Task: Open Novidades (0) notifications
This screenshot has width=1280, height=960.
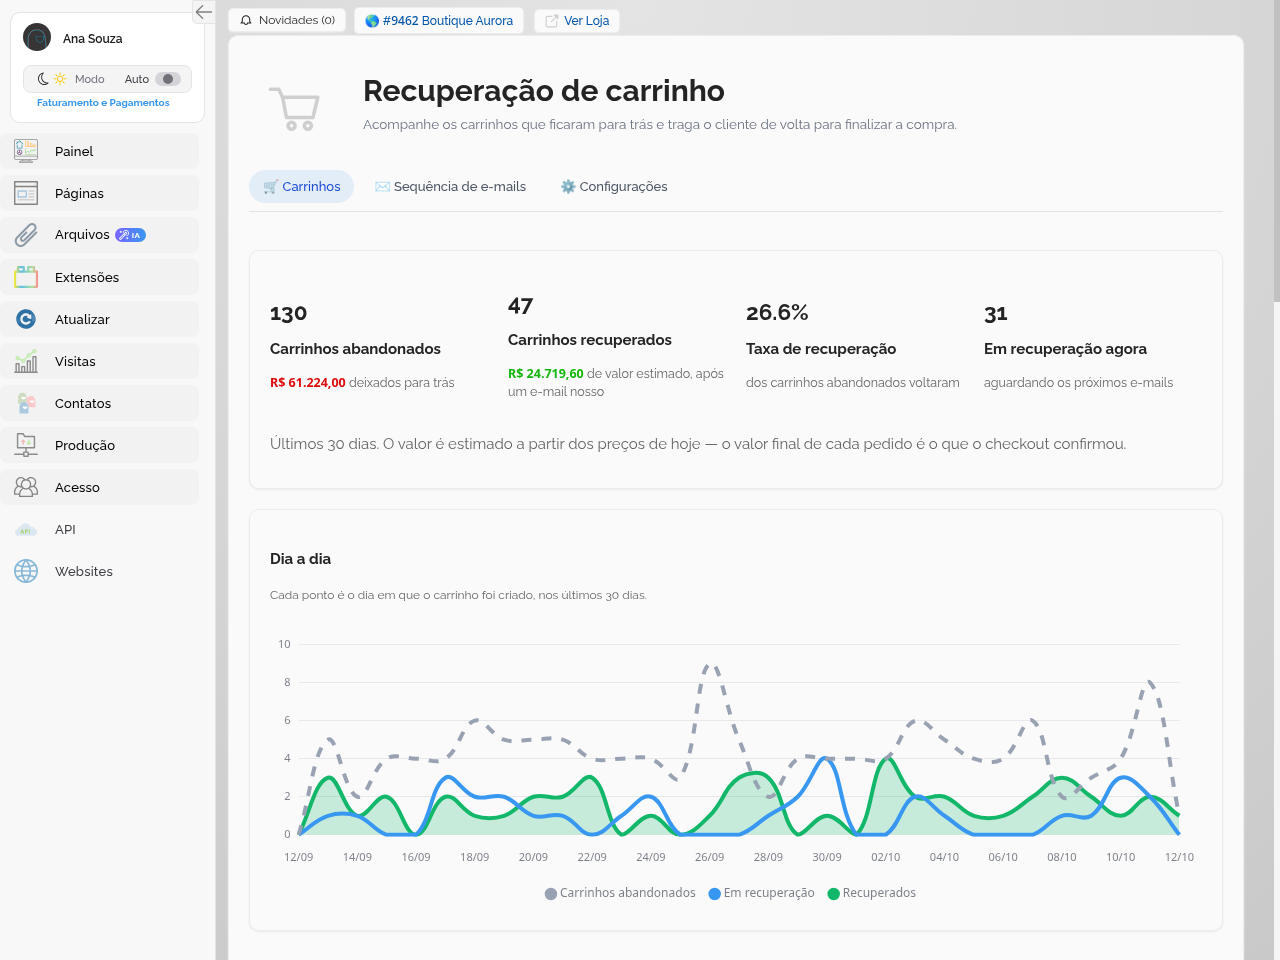Action: [287, 20]
